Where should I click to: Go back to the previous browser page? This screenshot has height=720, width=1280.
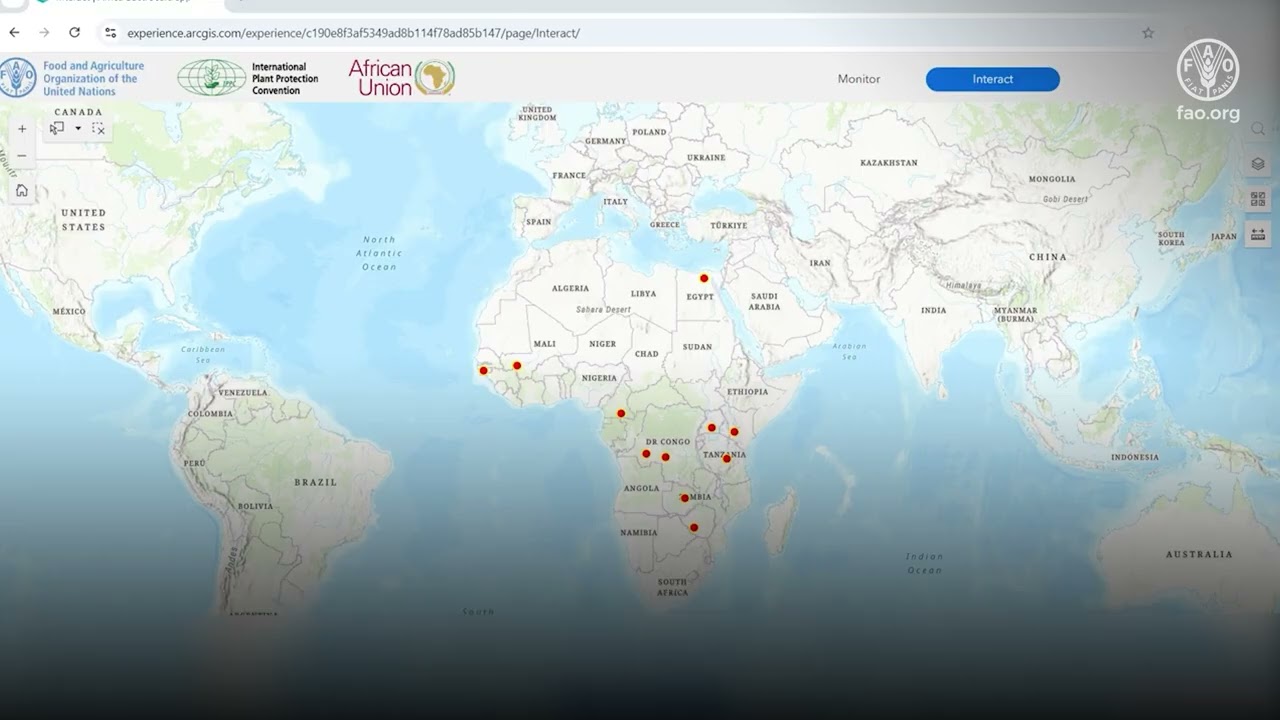[x=14, y=32]
